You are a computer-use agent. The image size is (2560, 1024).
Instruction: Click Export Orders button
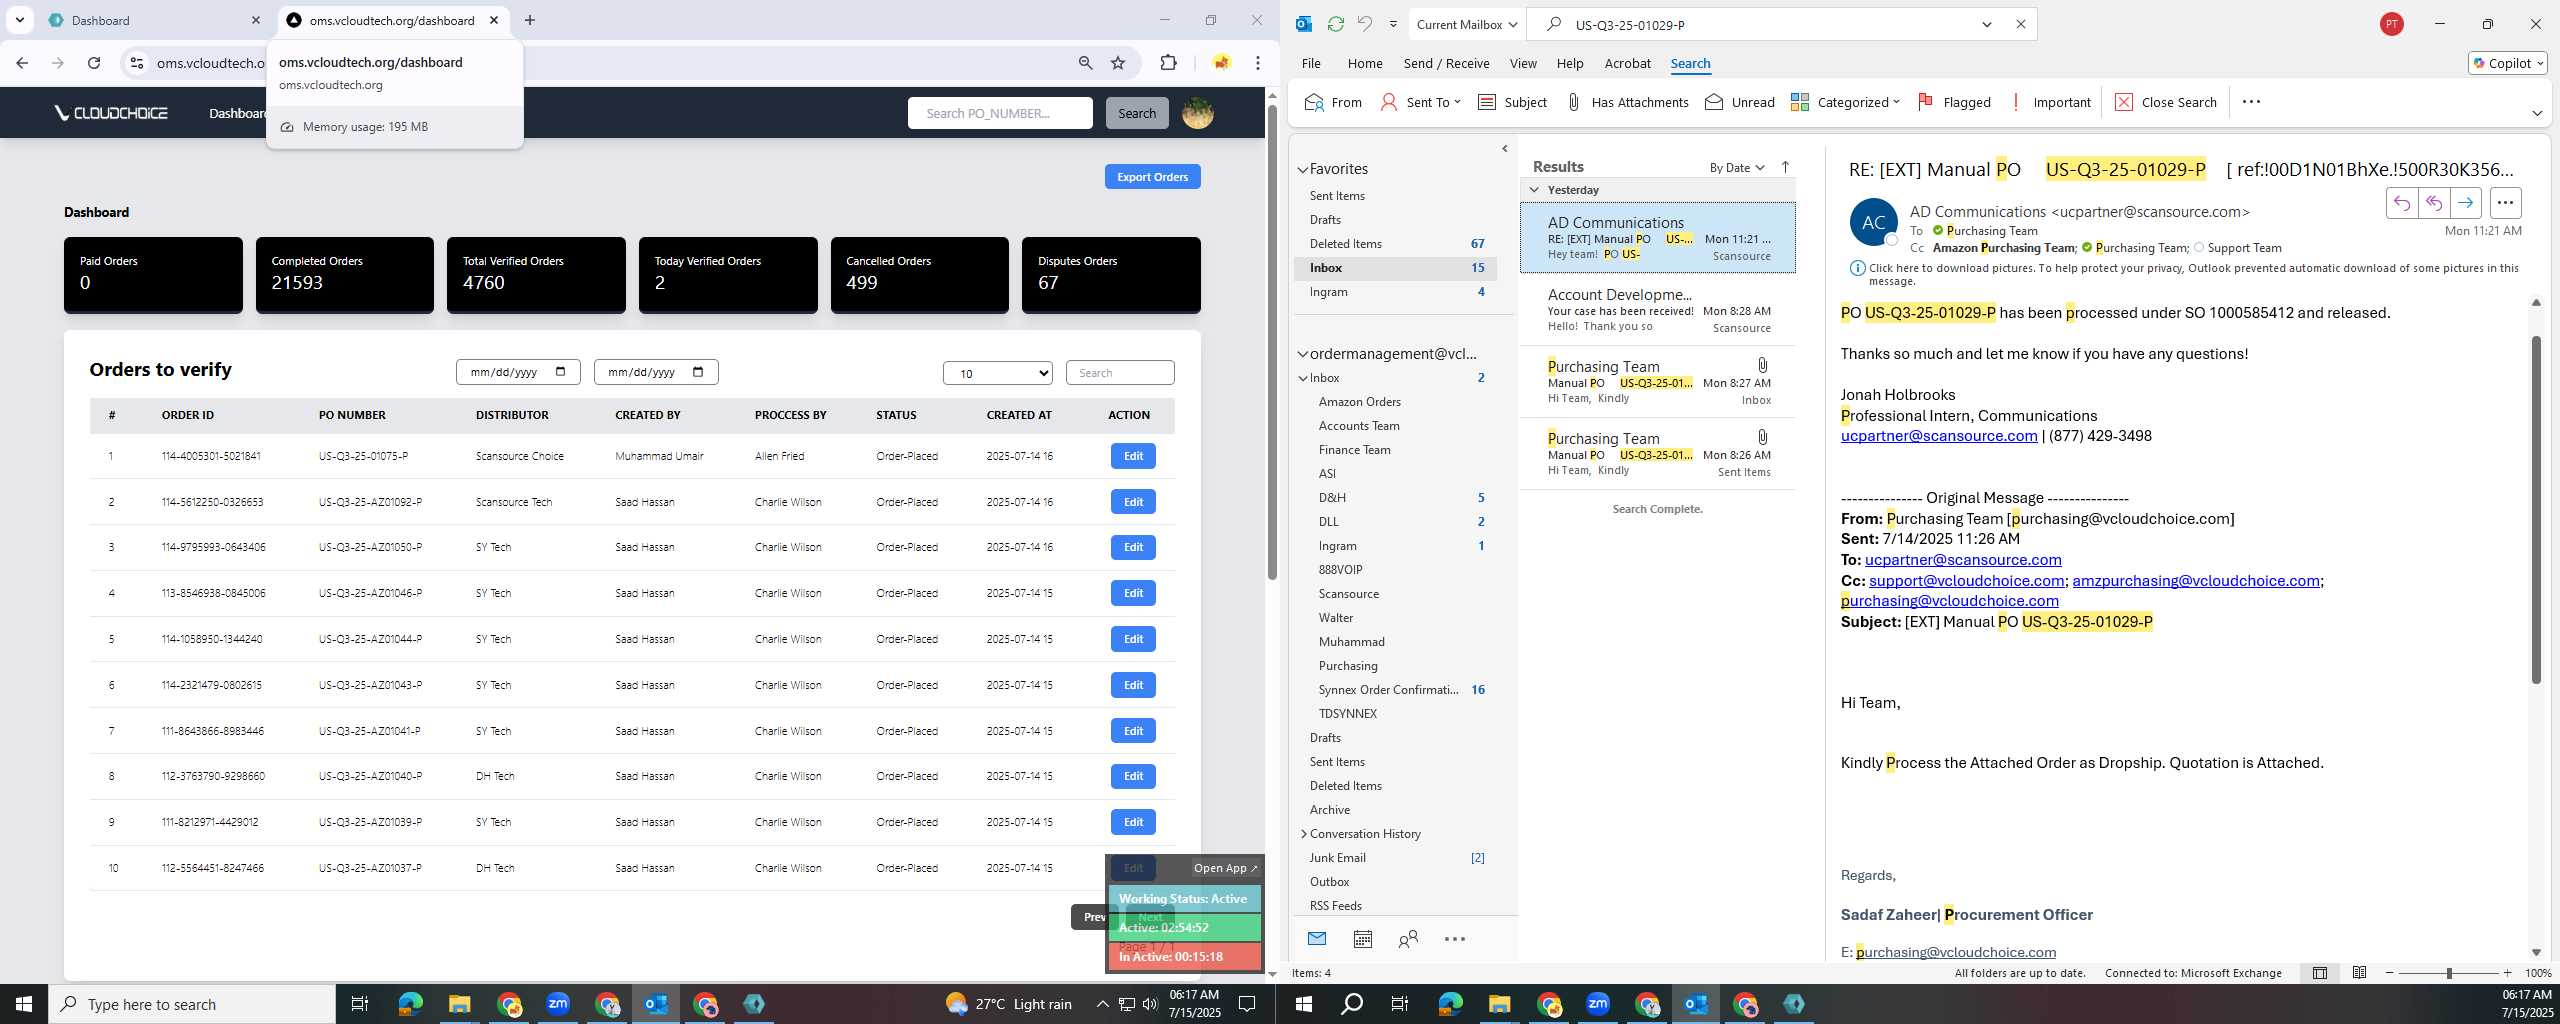coord(1152,177)
